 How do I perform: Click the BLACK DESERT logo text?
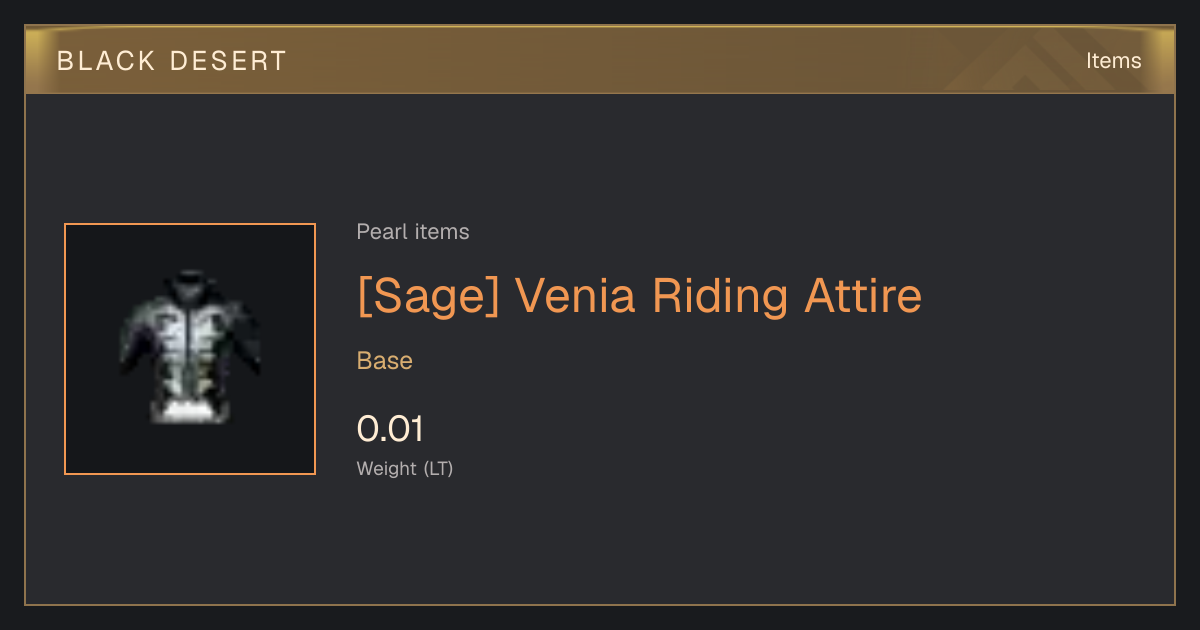(172, 61)
